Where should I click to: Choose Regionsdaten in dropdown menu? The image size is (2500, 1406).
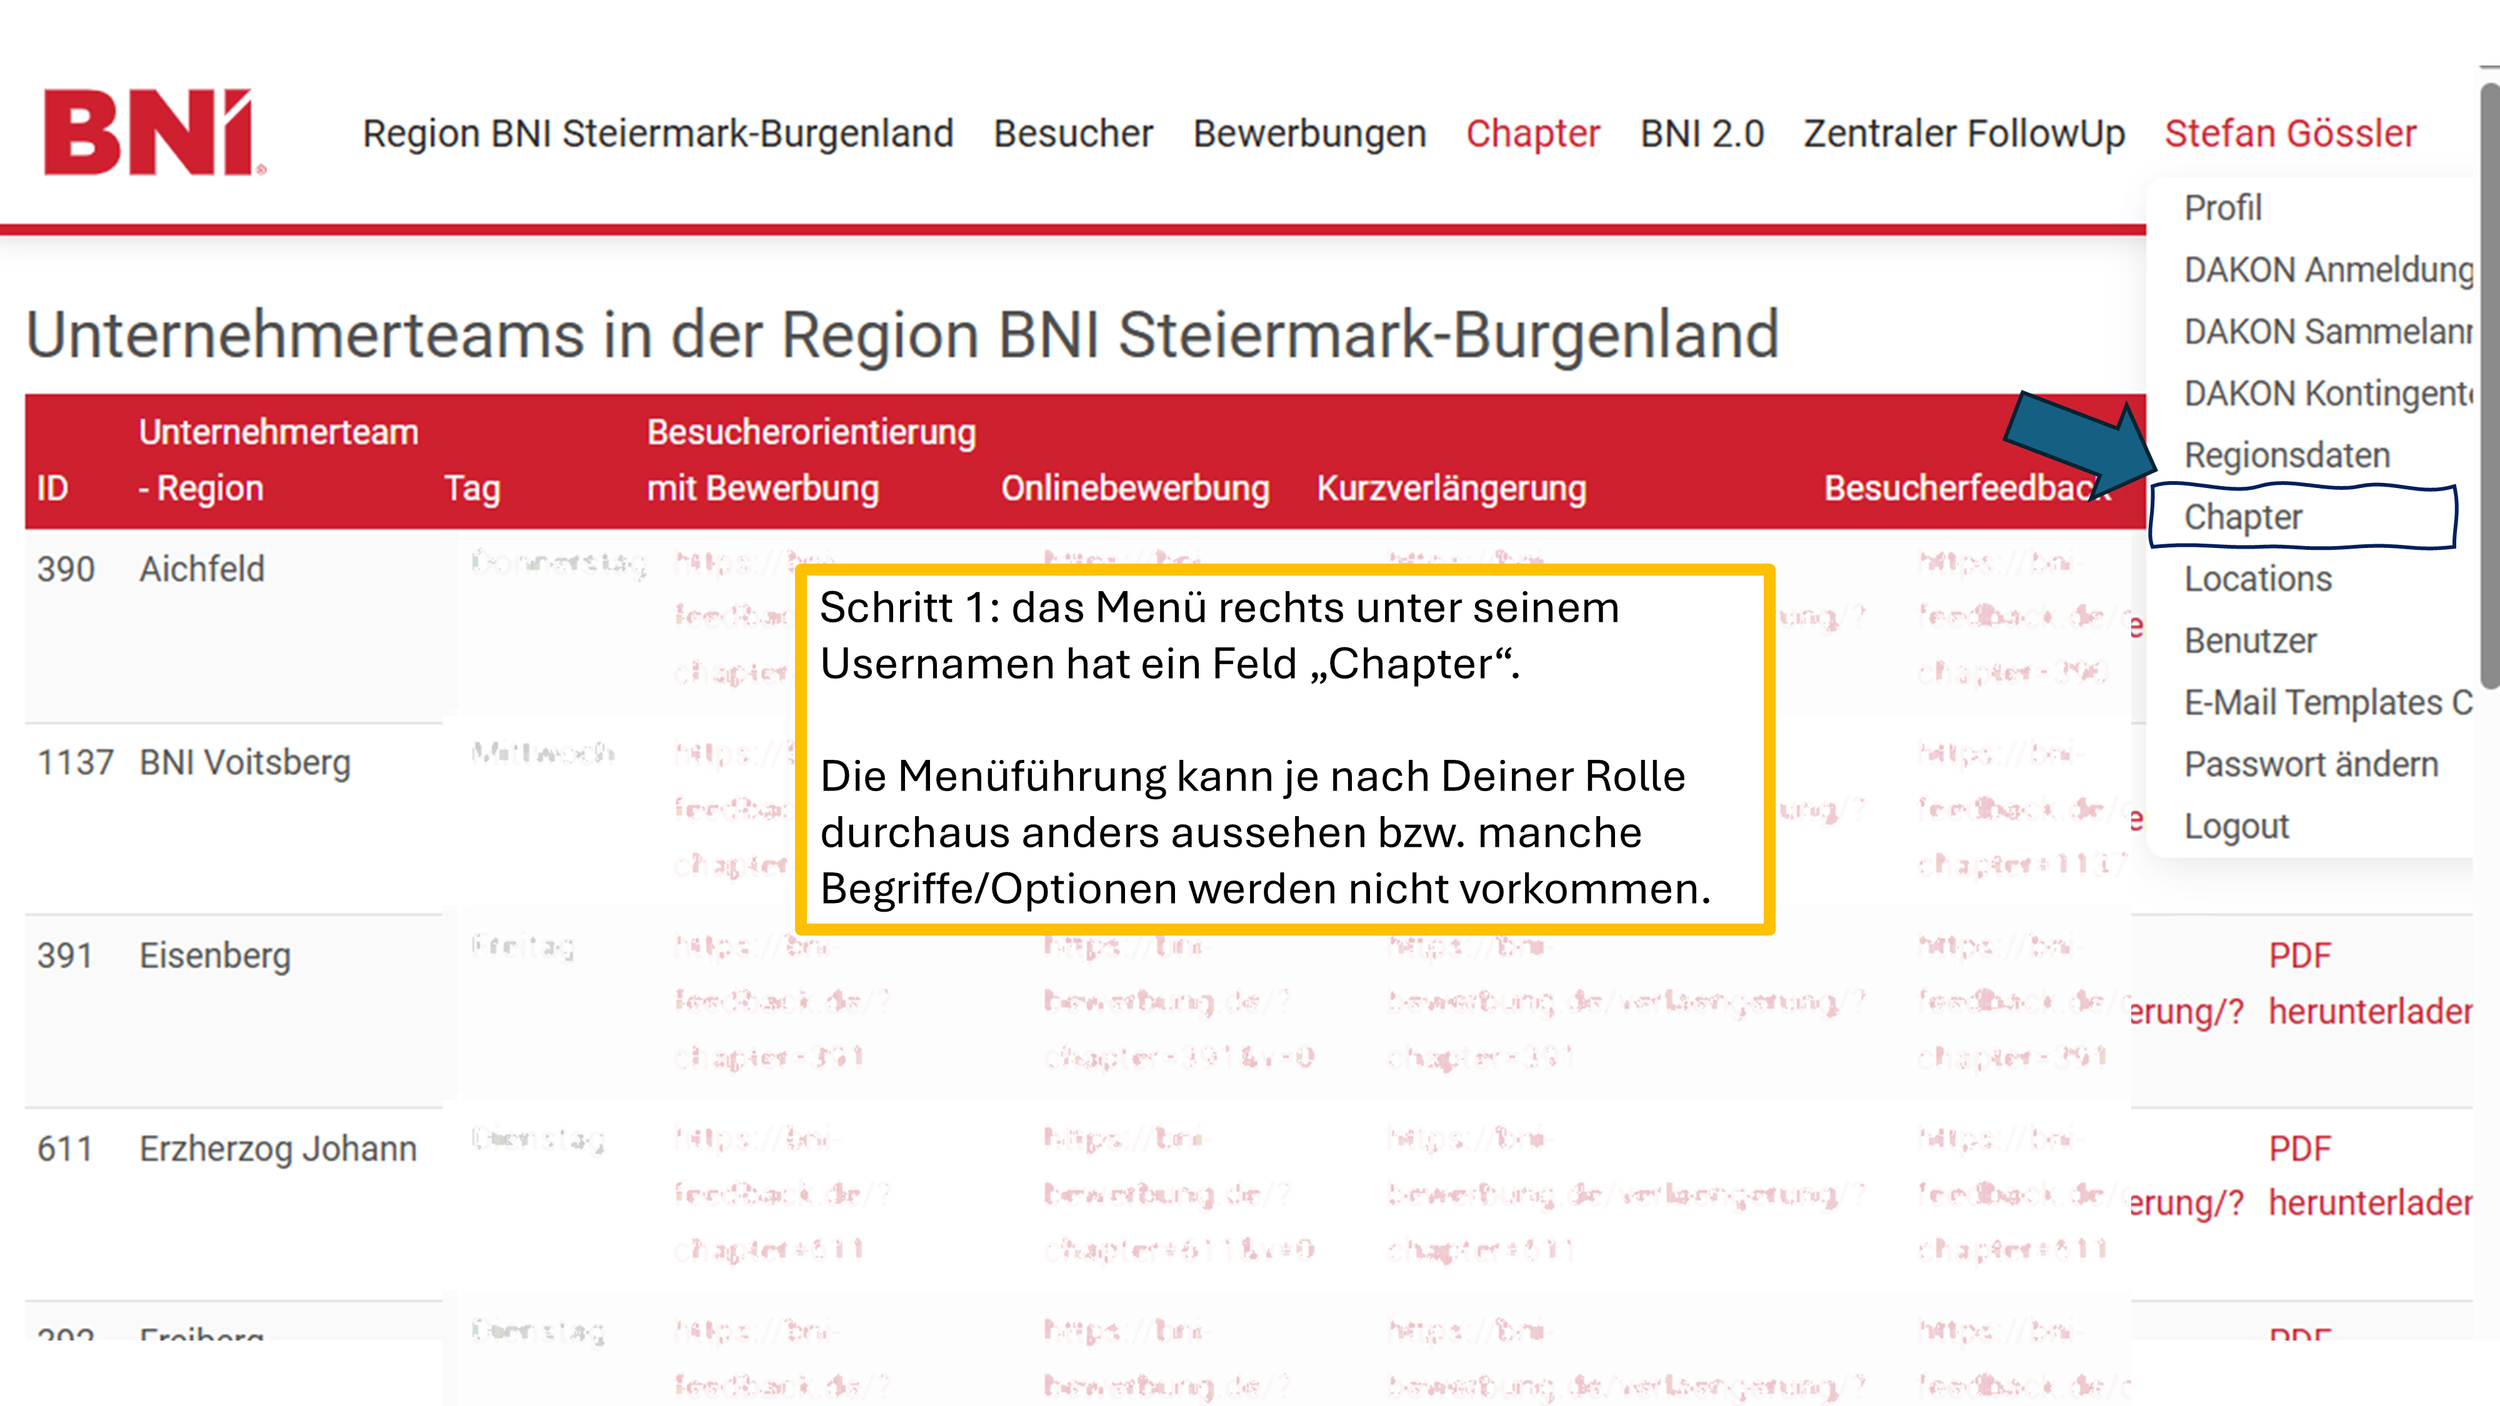pos(2286,455)
